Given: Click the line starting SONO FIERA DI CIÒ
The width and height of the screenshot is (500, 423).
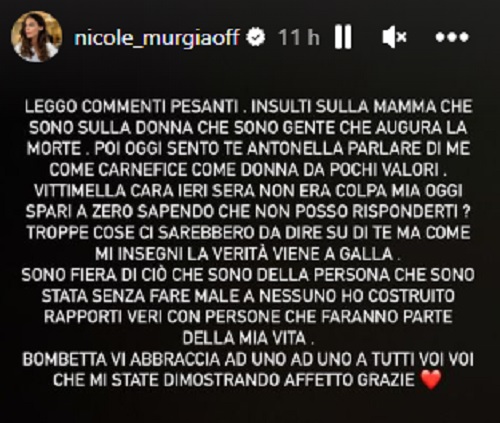Looking at the screenshot, I should [248, 275].
